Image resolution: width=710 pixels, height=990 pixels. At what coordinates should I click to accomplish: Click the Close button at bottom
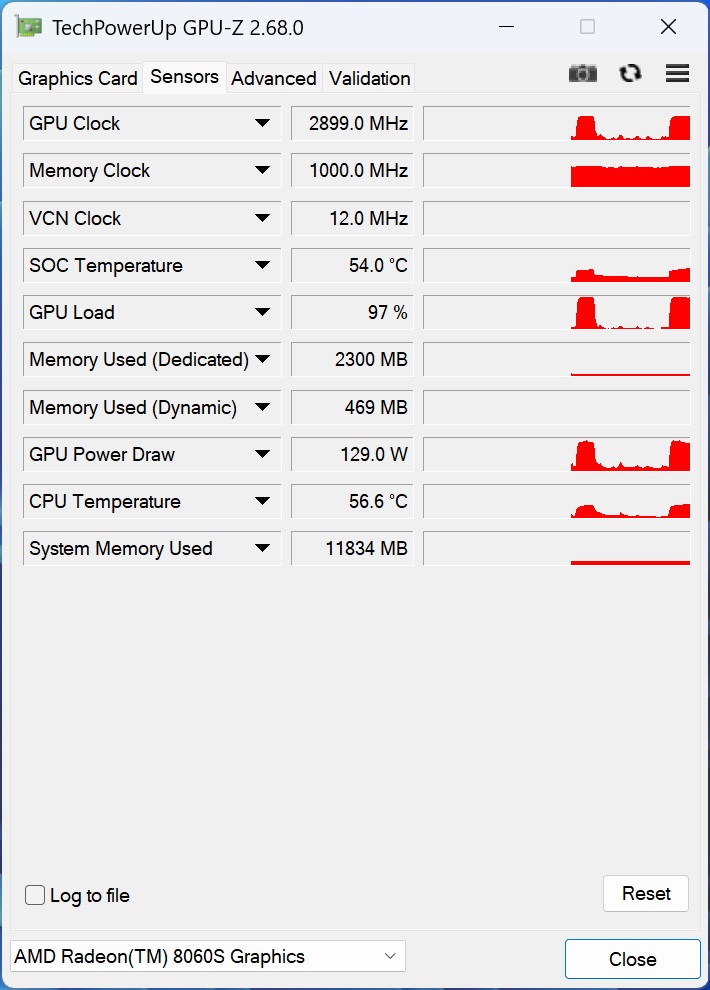[632, 959]
